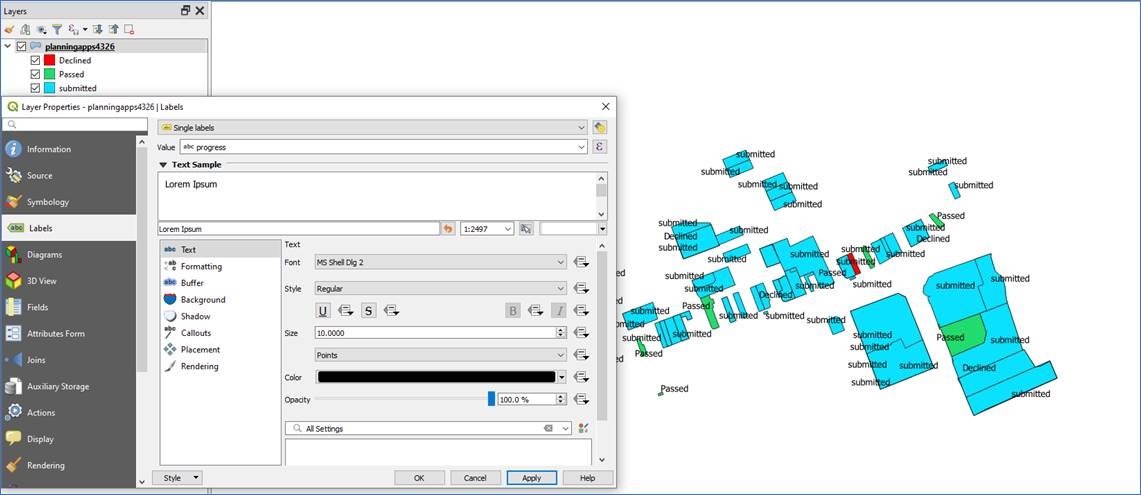Screen dimensions: 1141x495
Task: Open the expression editor next to Value
Action: coord(600,147)
